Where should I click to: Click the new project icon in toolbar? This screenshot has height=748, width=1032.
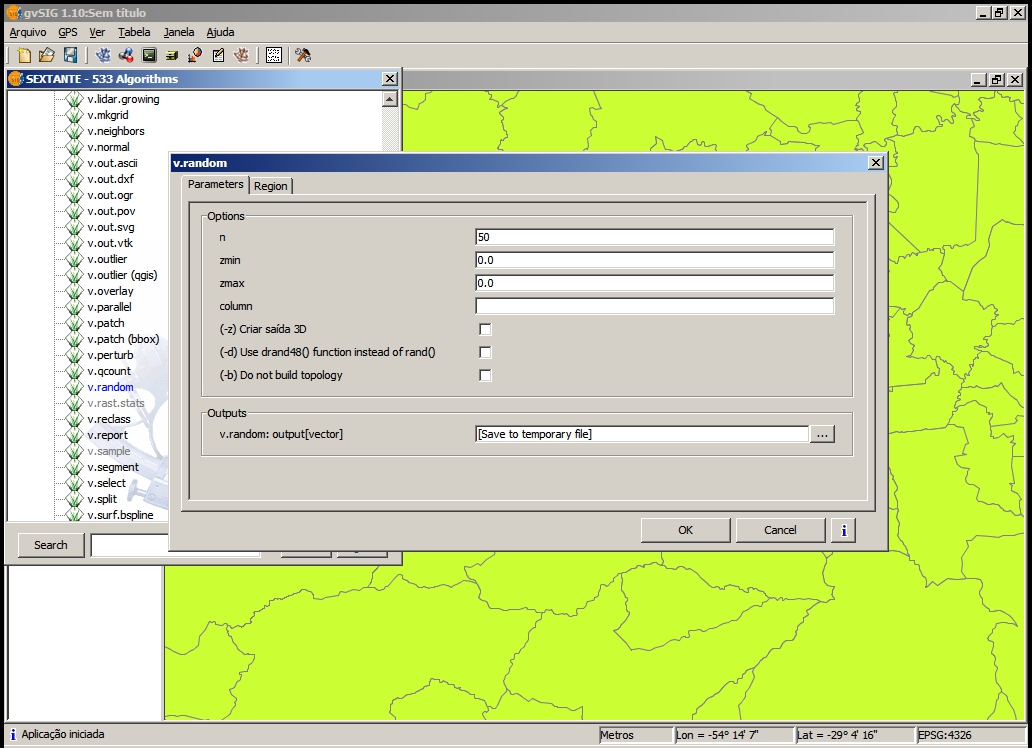pyautogui.click(x=24, y=55)
